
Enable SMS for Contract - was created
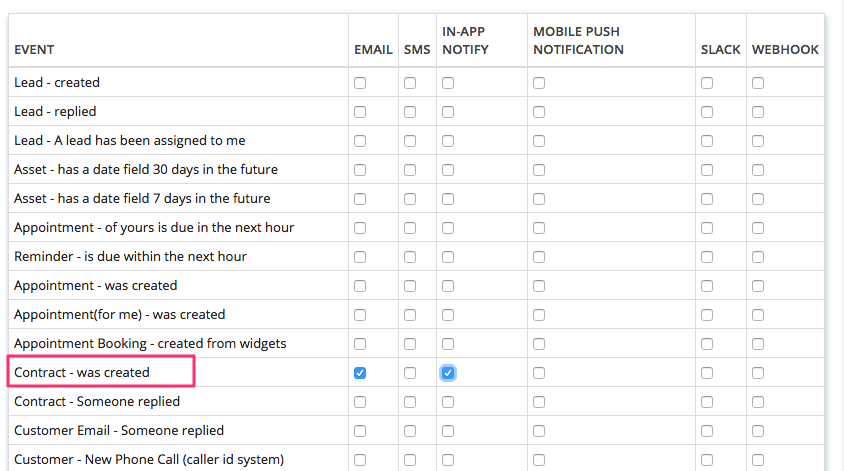pyautogui.click(x=410, y=373)
